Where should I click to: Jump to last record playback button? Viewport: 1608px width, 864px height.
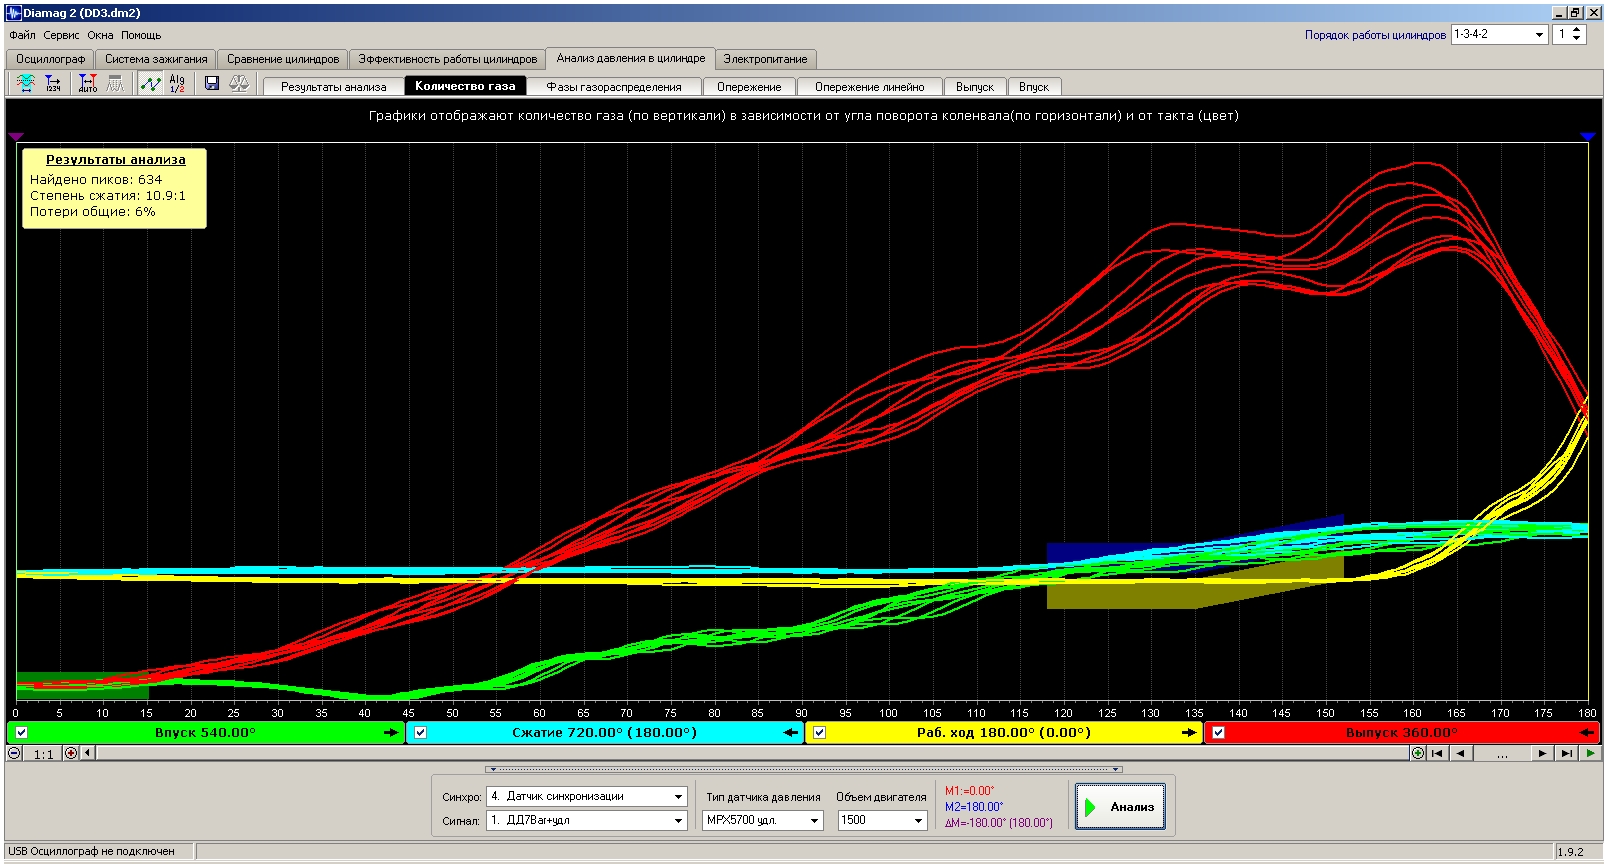coord(1567,753)
